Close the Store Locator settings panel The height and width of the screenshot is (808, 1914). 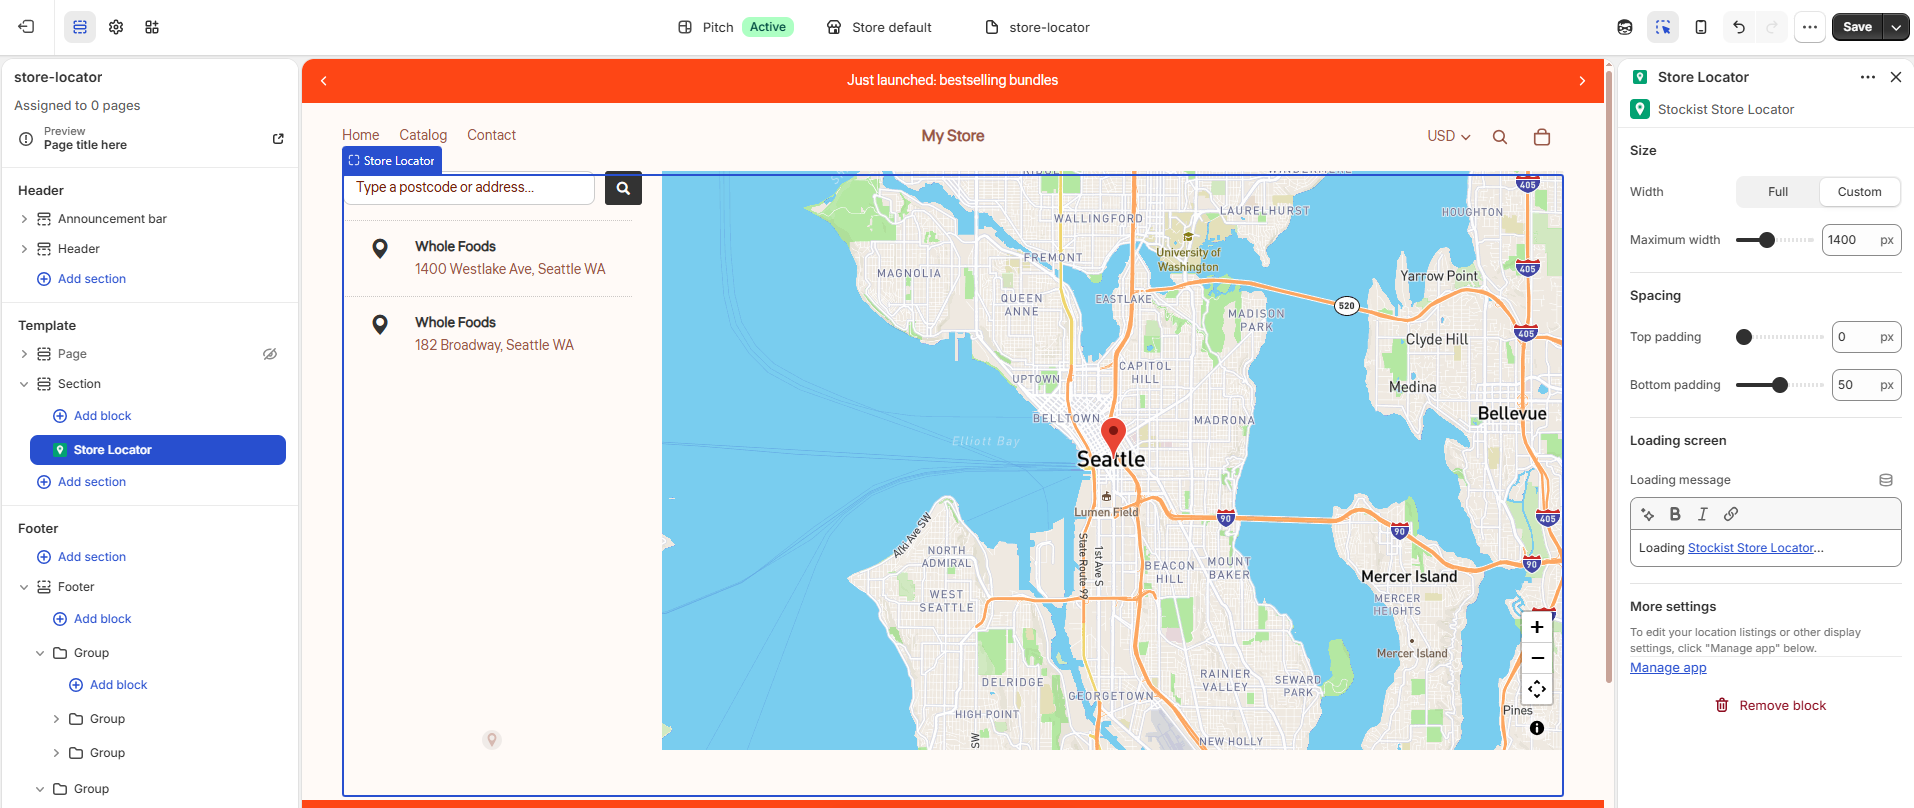point(1896,77)
